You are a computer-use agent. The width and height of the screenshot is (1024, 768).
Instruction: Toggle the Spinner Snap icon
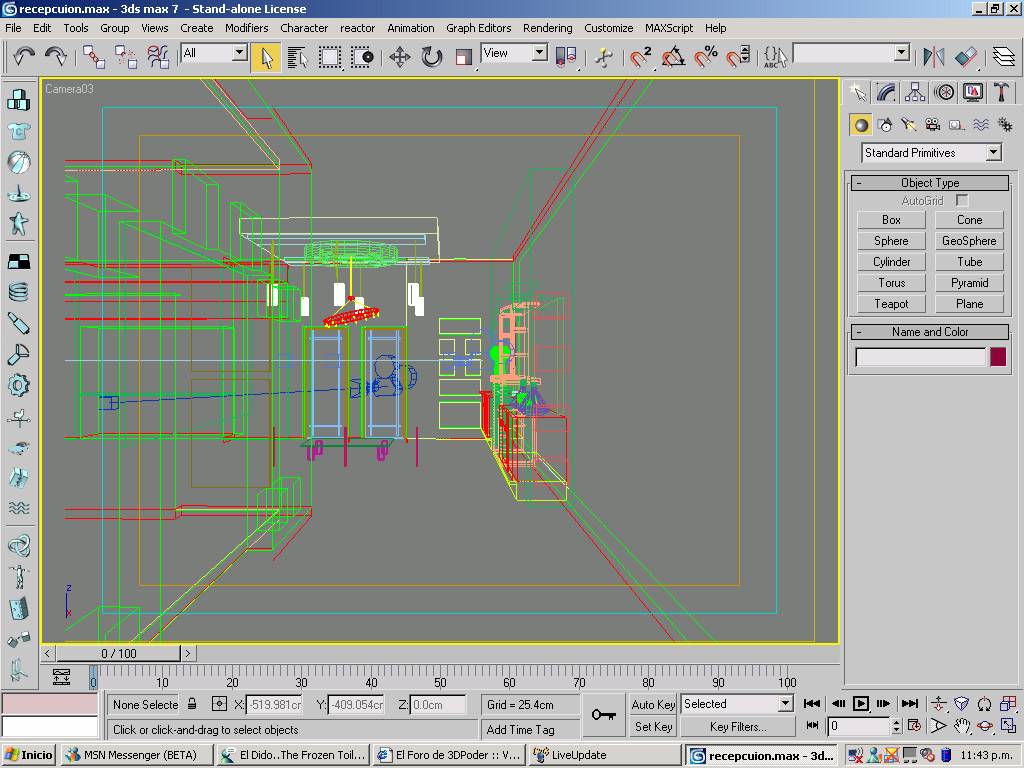tap(738, 57)
